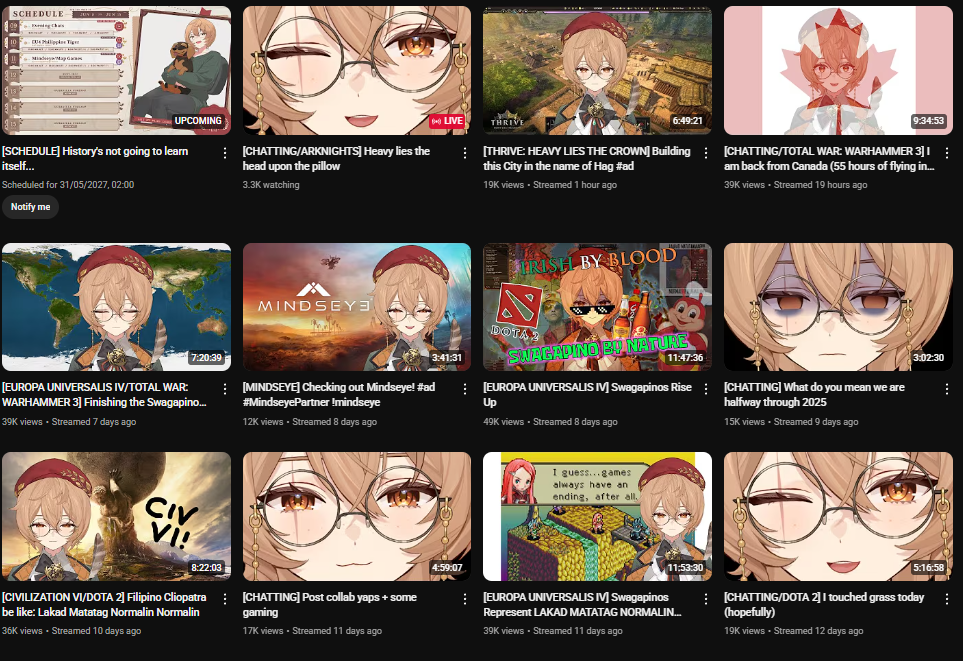
Task: Open the three-dot menu for Post collab yaps
Action: 465,599
